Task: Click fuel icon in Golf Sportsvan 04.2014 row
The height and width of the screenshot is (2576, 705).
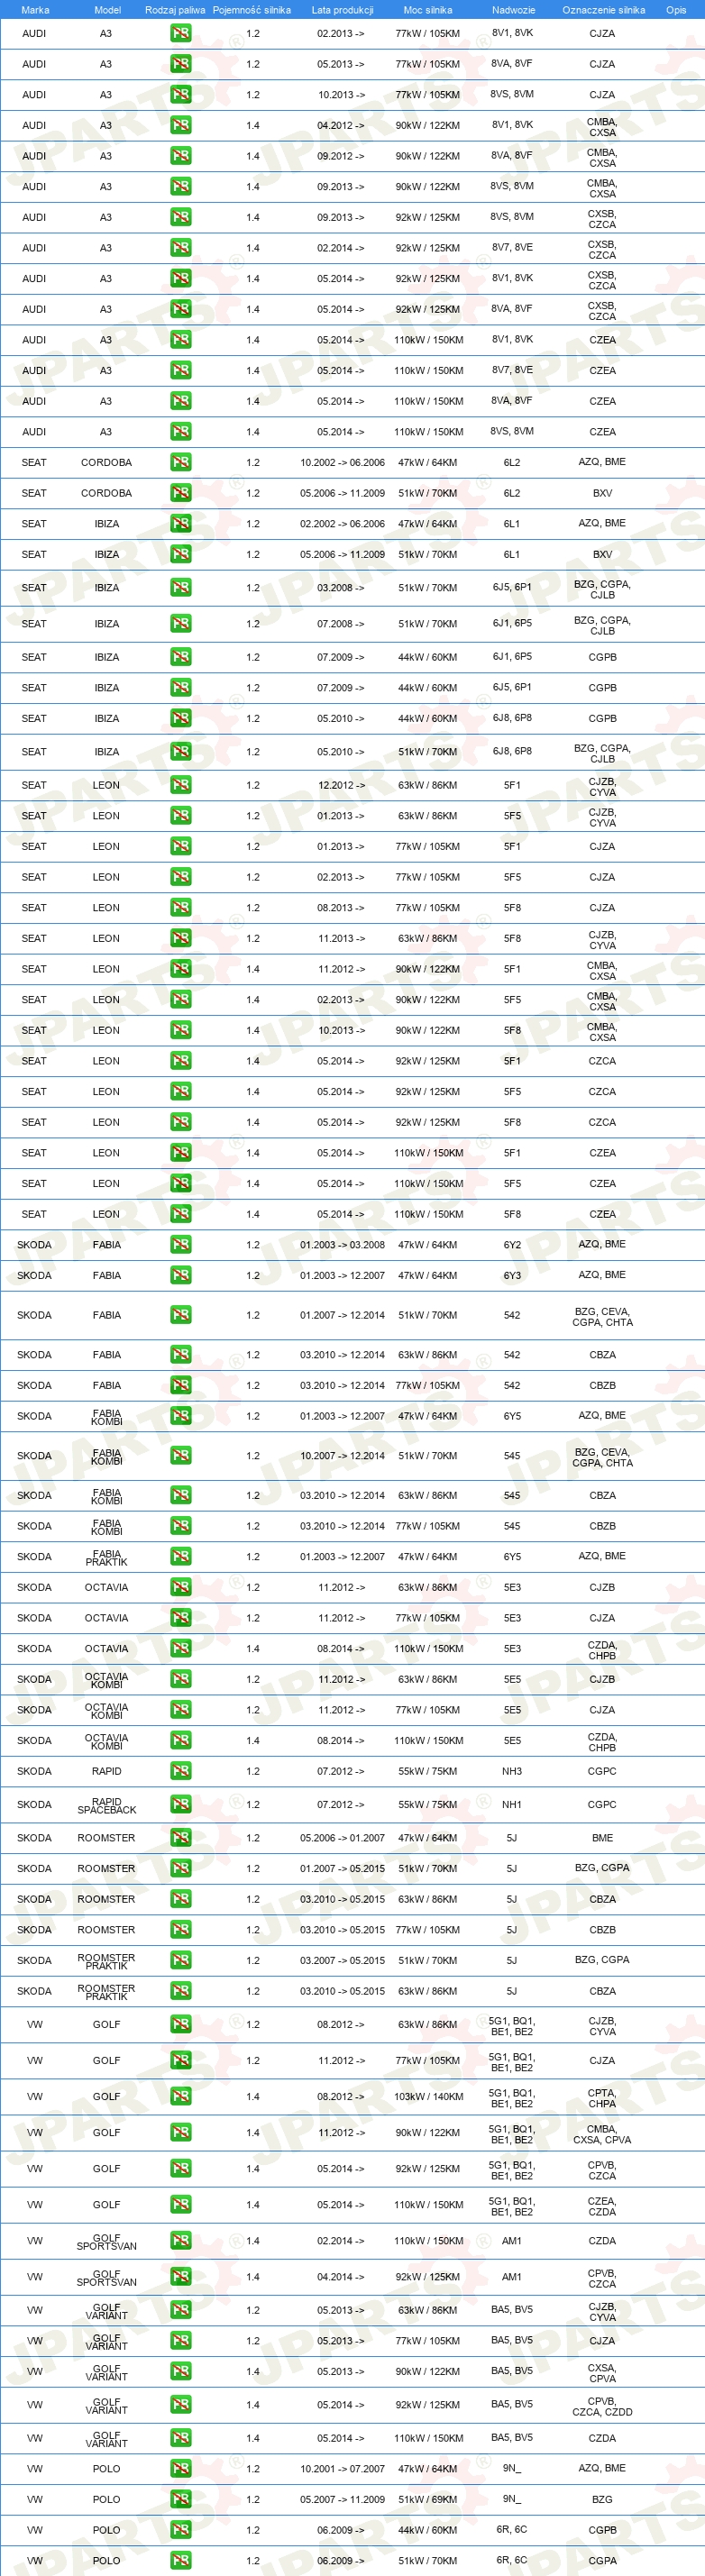Action: pos(181,2277)
